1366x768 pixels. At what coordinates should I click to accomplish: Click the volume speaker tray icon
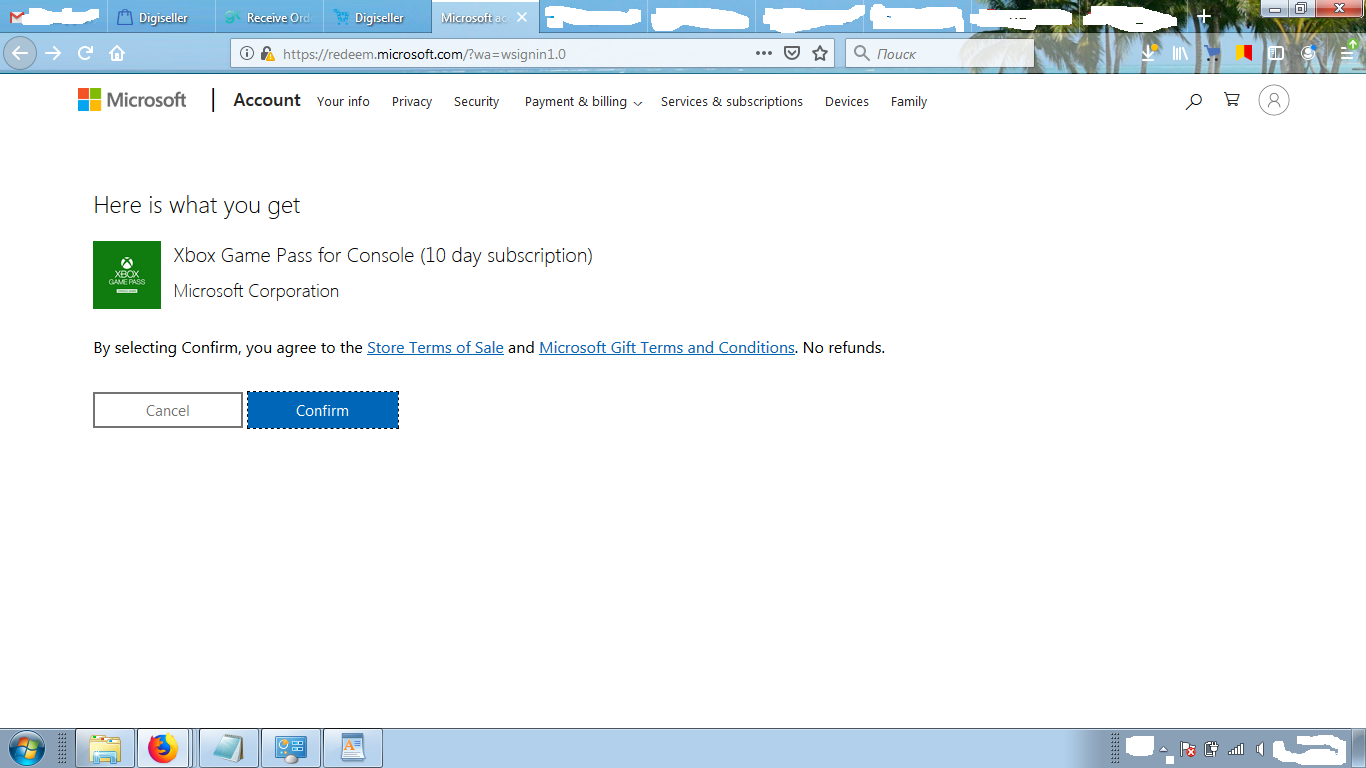tap(1260, 749)
